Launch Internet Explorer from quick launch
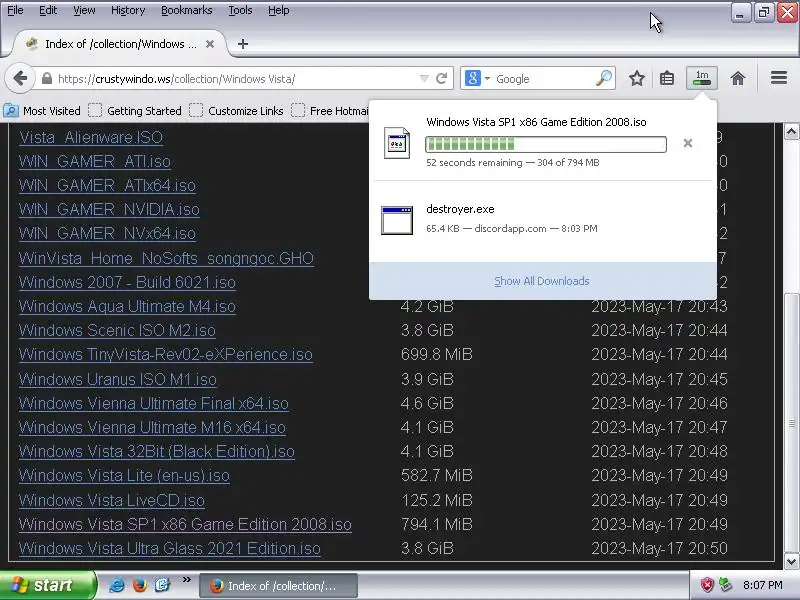This screenshot has width=800, height=600. tap(117, 585)
